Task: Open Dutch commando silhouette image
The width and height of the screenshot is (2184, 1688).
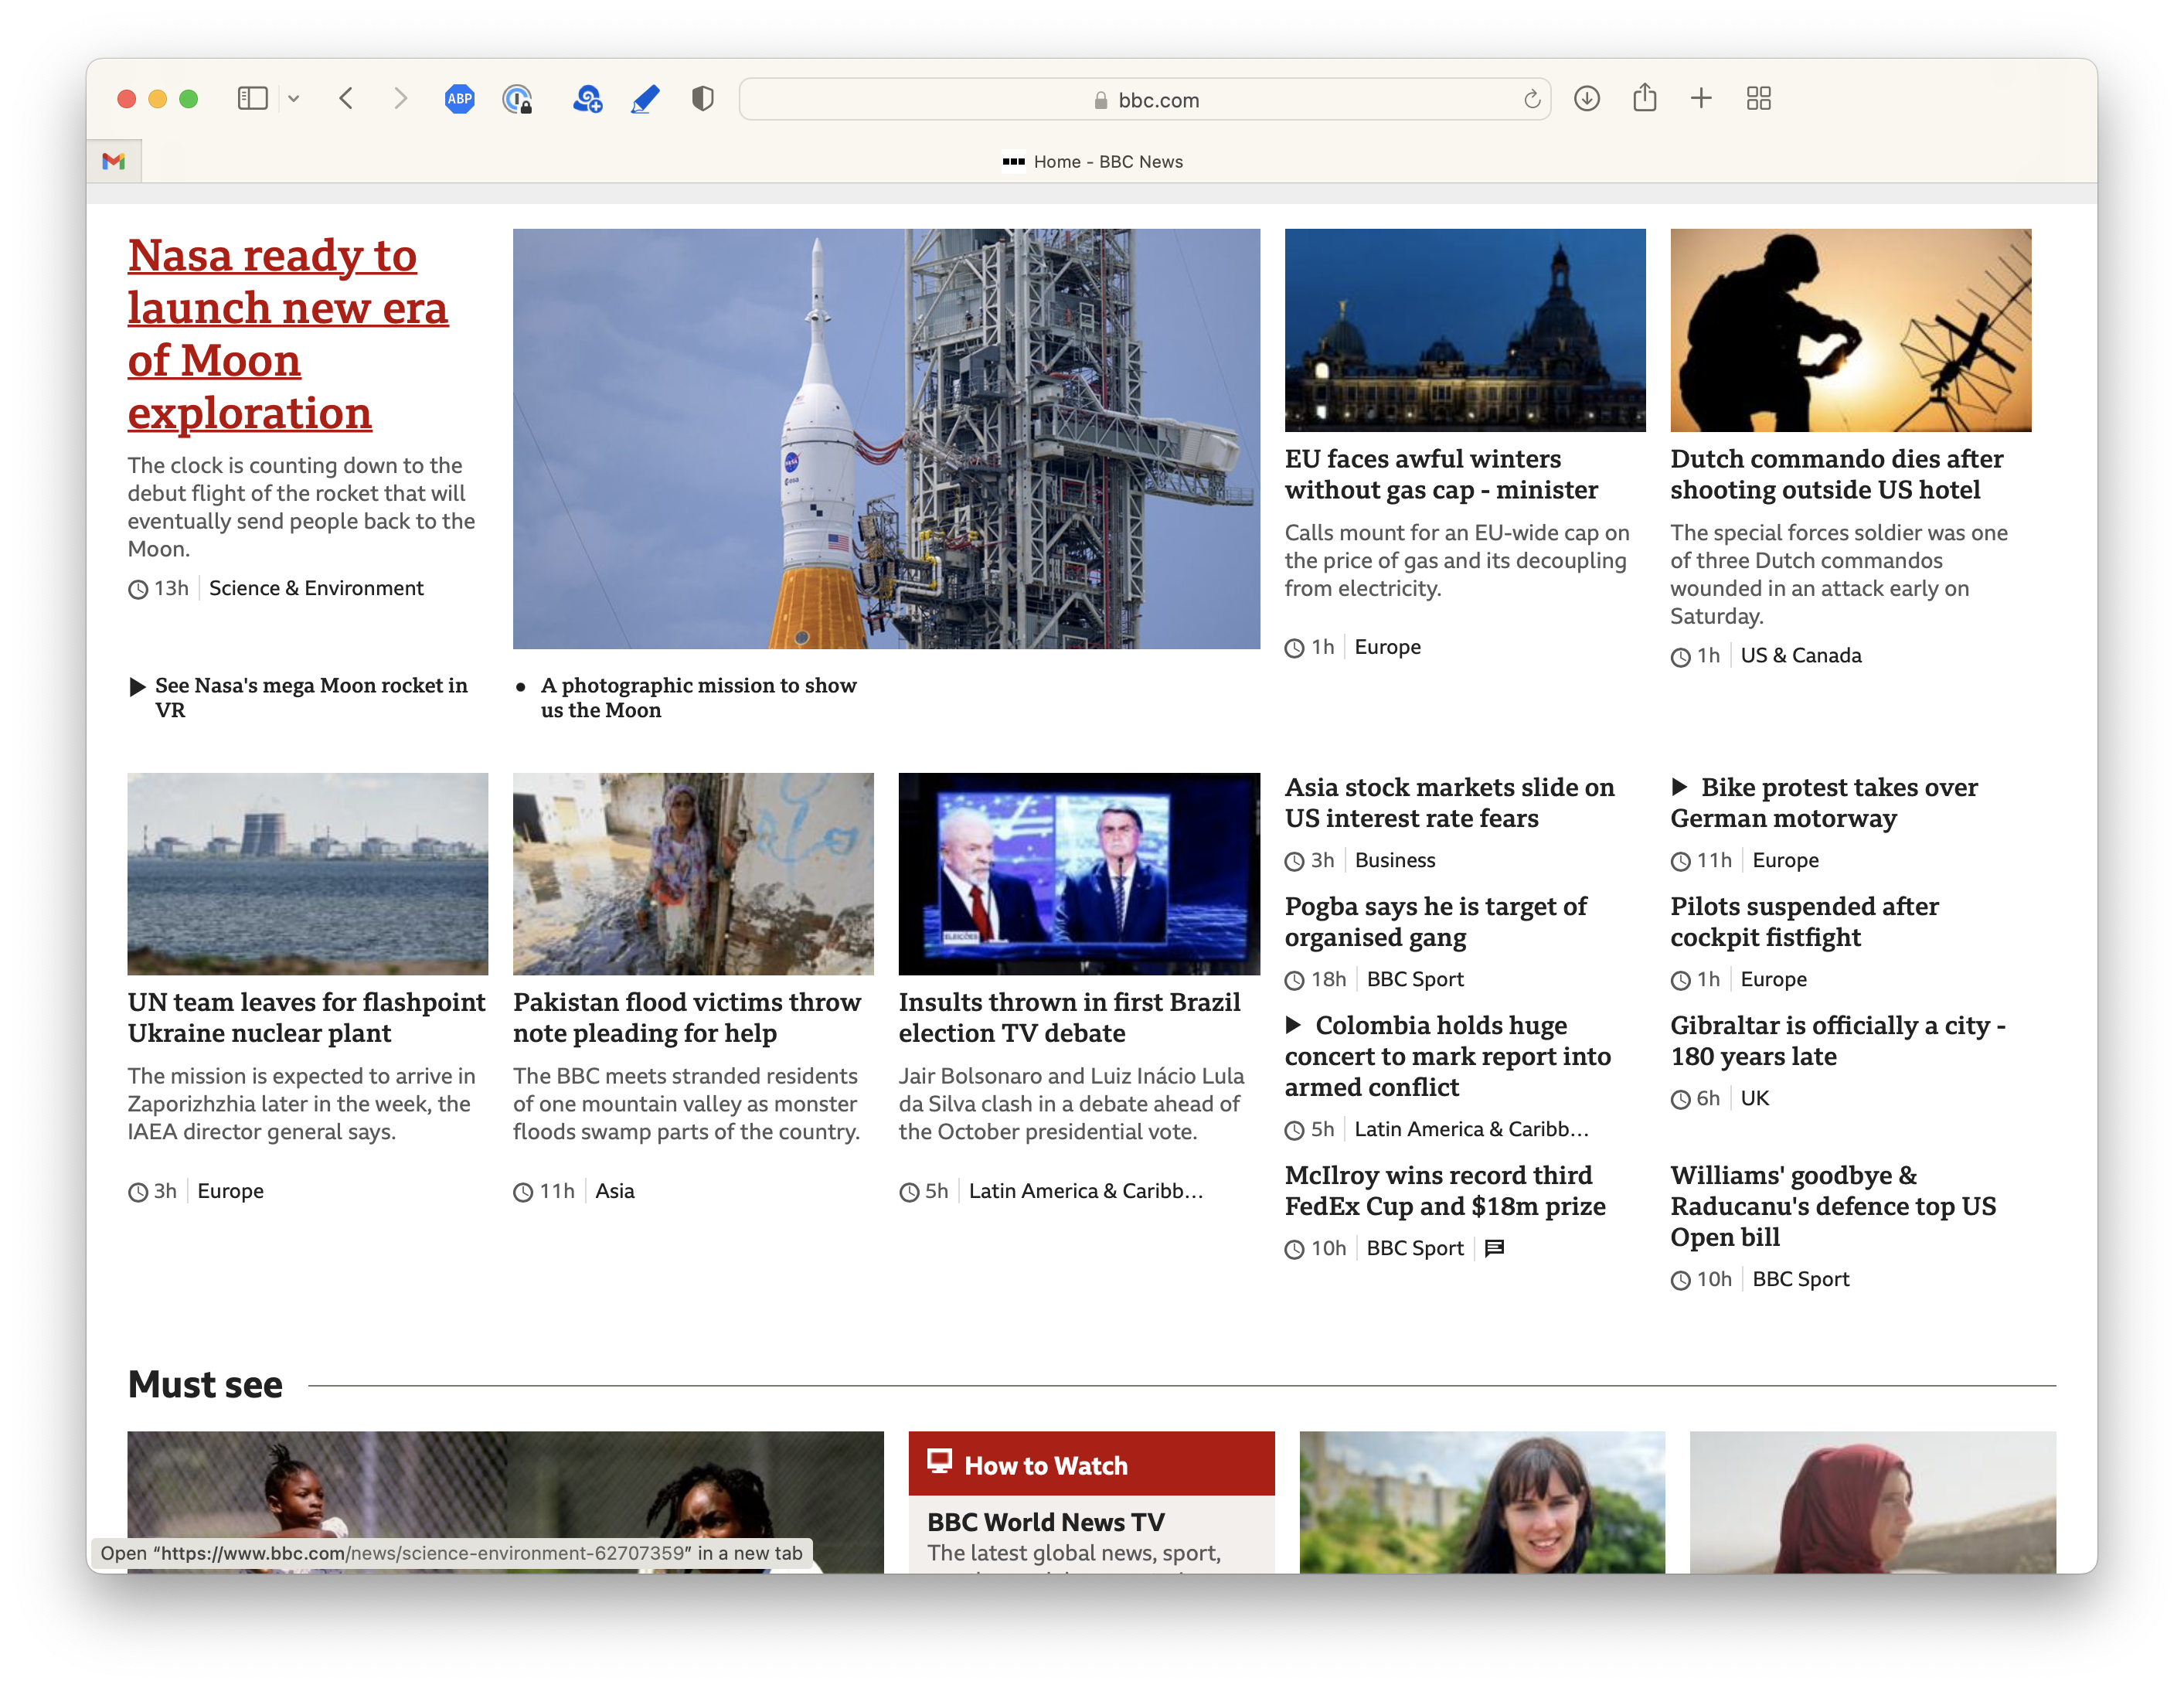Action: (x=1850, y=330)
